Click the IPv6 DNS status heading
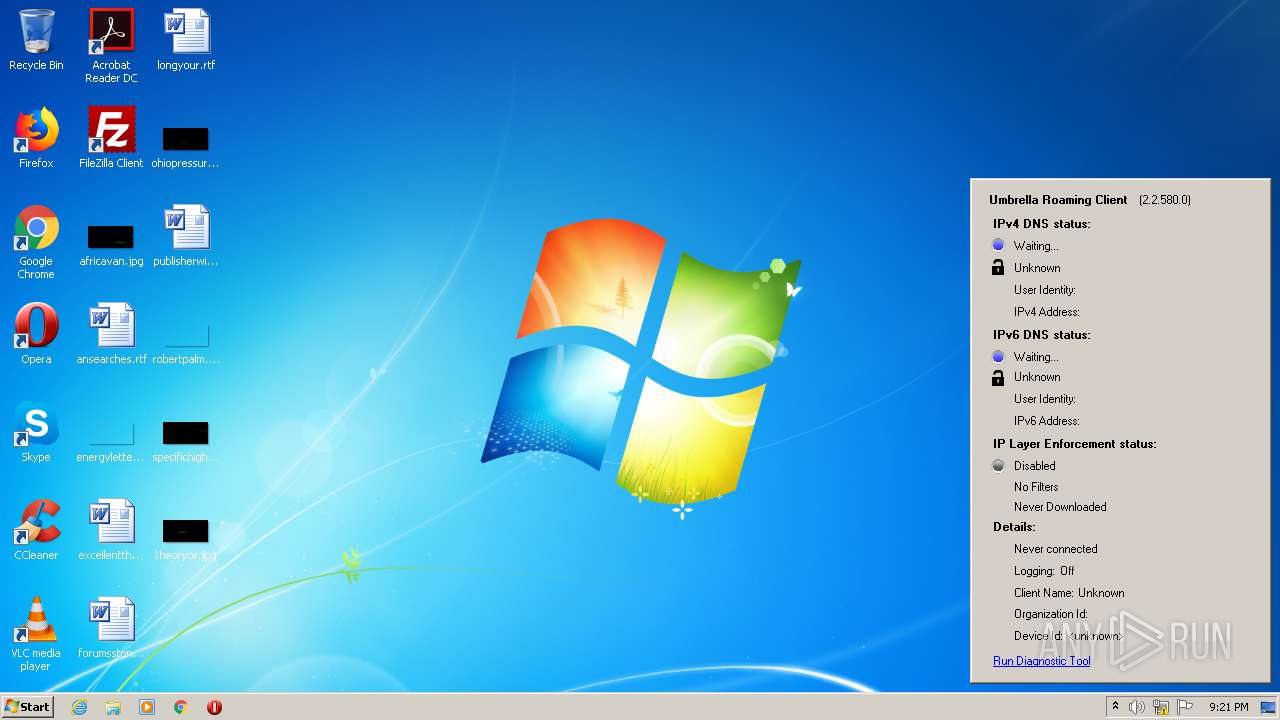This screenshot has height=720, width=1280. [1041, 335]
